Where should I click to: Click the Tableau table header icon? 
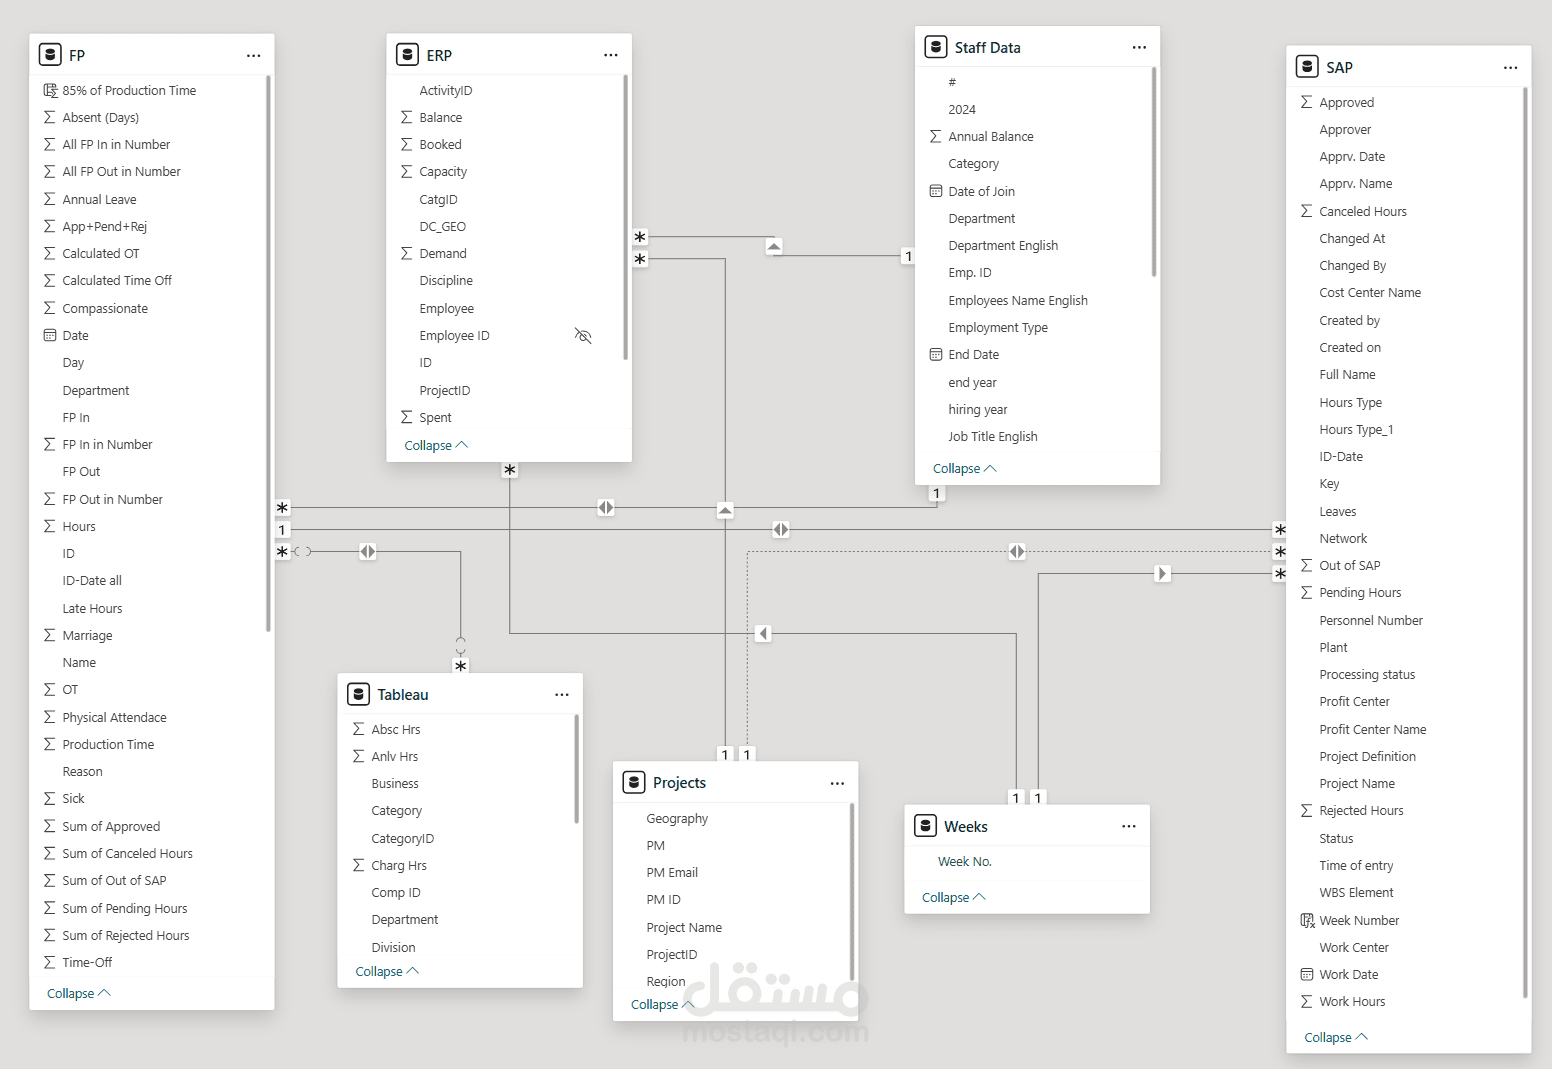pyautogui.click(x=359, y=694)
